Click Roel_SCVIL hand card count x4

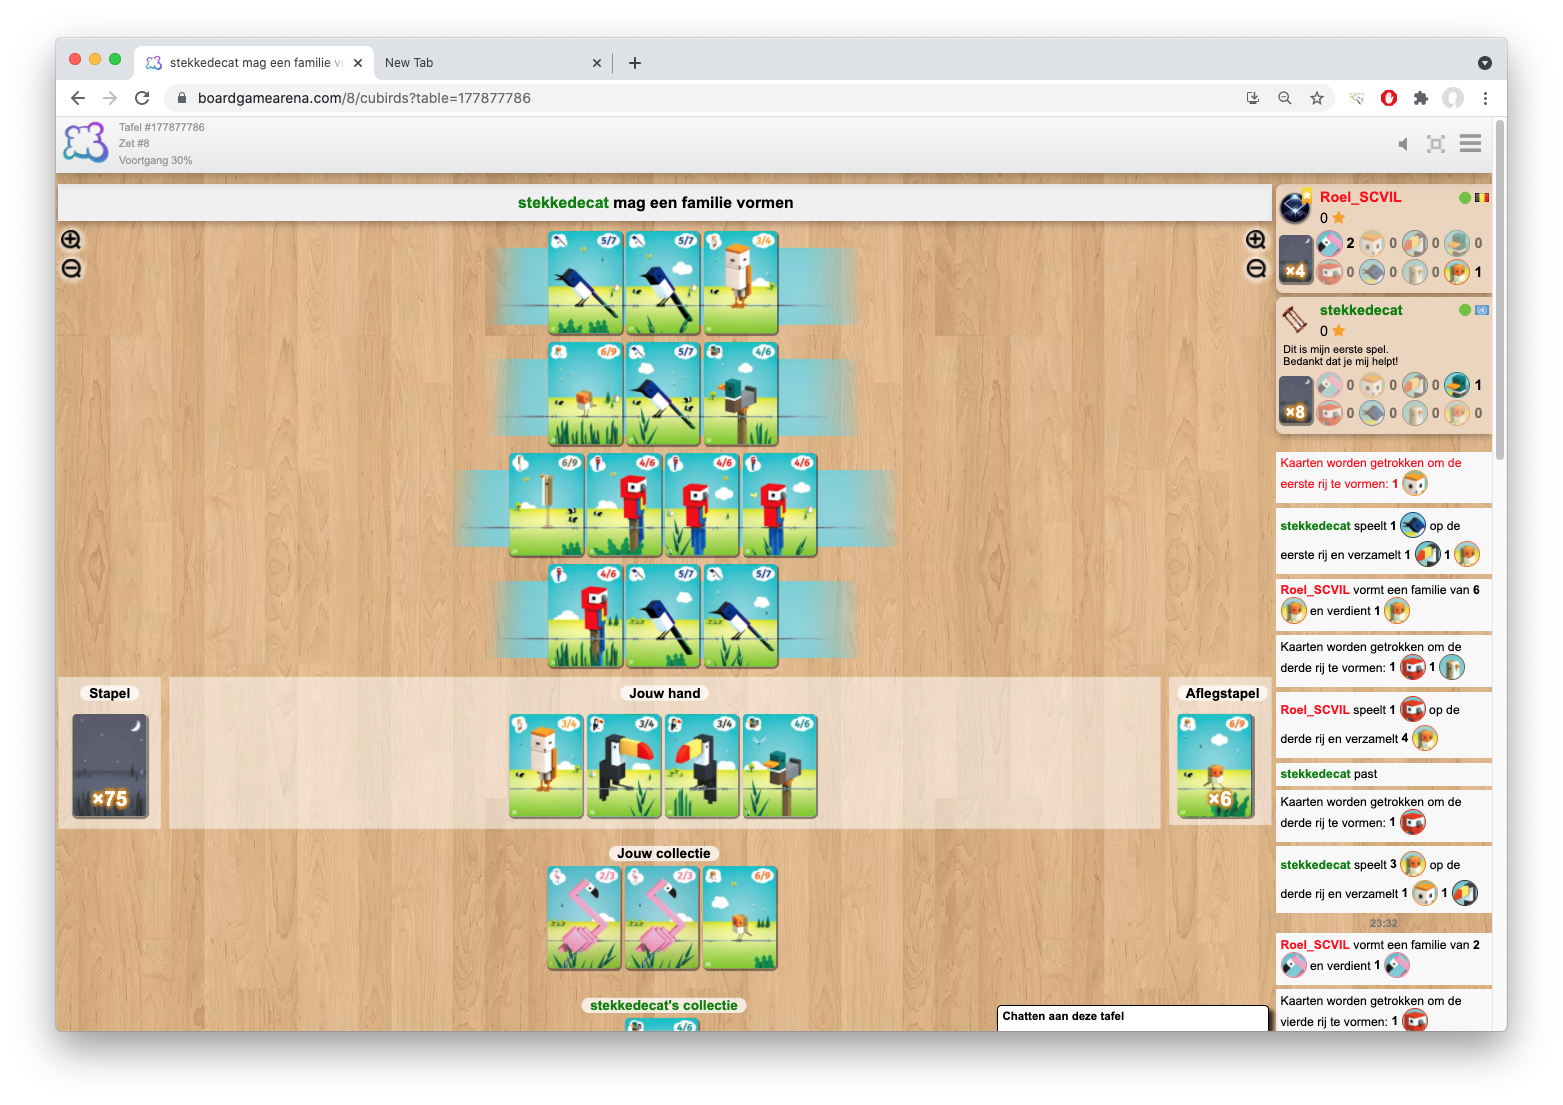tap(1296, 259)
